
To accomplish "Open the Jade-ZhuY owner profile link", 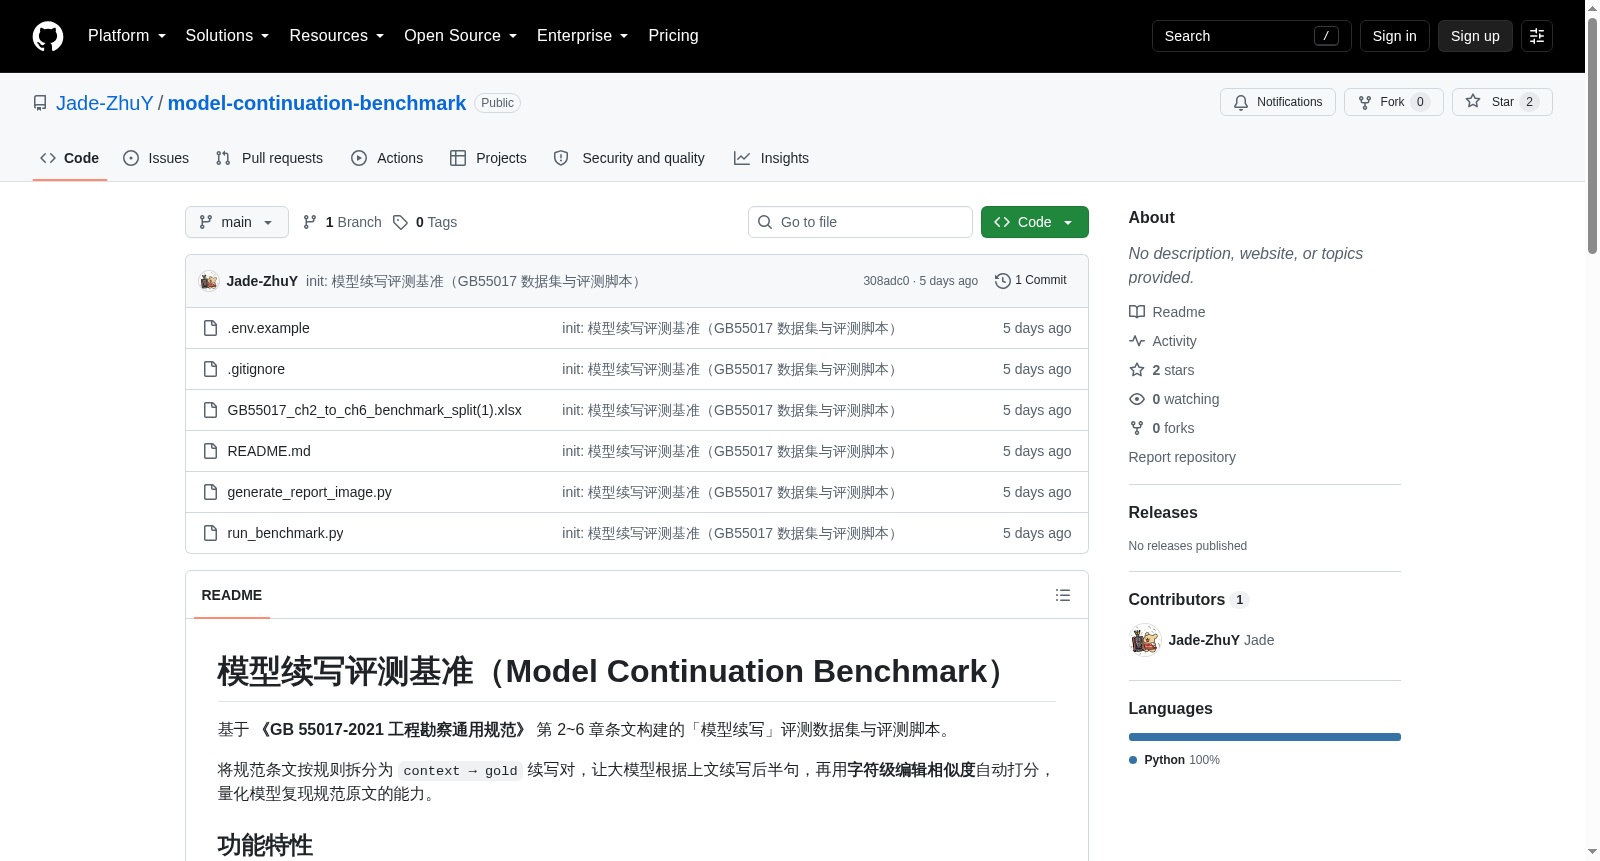I will click(x=105, y=103).
